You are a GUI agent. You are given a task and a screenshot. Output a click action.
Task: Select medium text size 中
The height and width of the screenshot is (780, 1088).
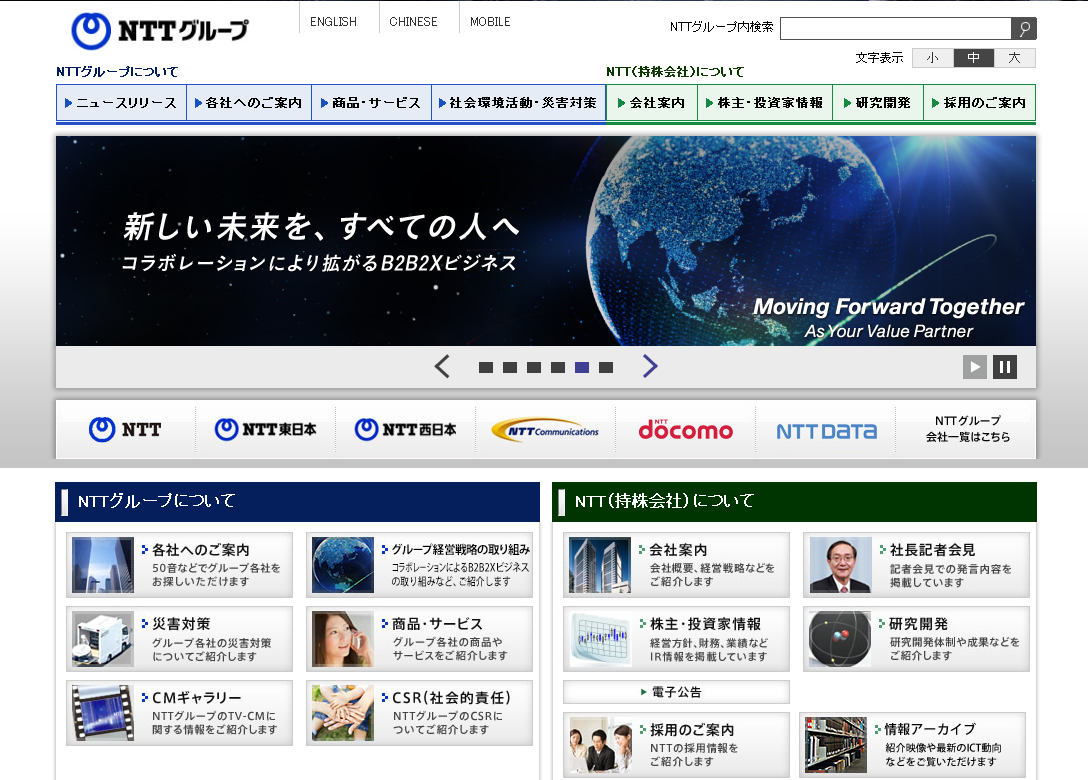click(974, 58)
